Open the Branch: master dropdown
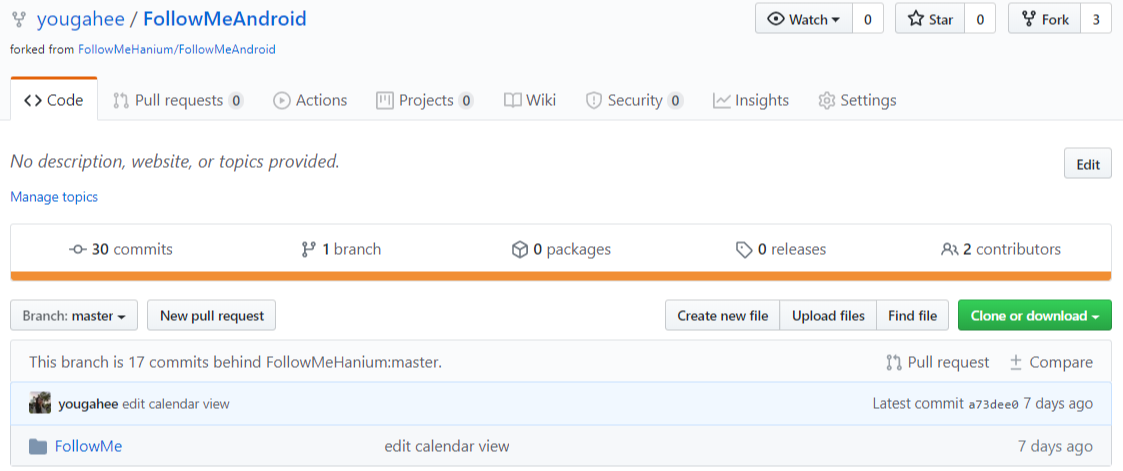 pos(74,316)
